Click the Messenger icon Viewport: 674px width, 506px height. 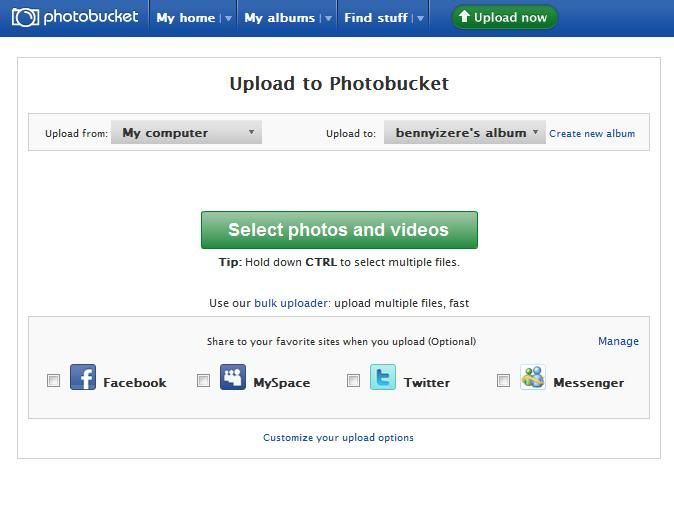point(533,378)
